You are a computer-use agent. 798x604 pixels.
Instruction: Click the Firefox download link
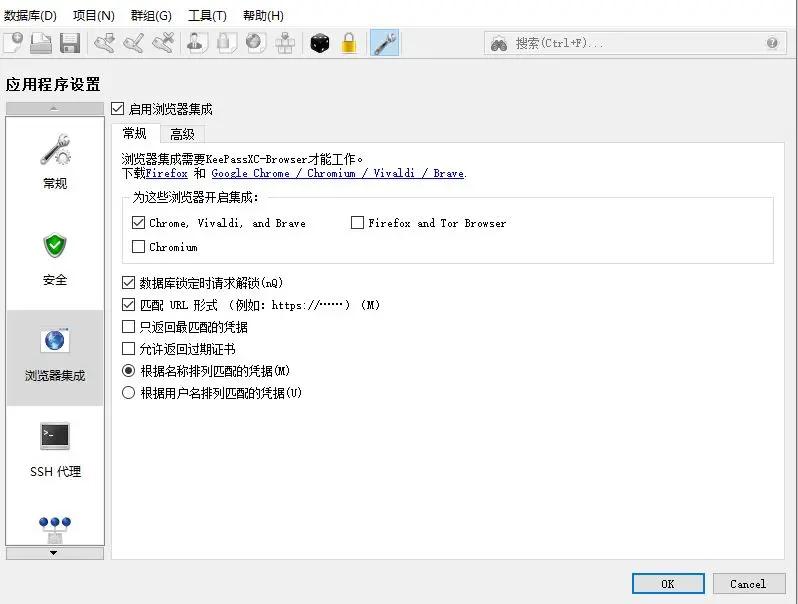[166, 174]
